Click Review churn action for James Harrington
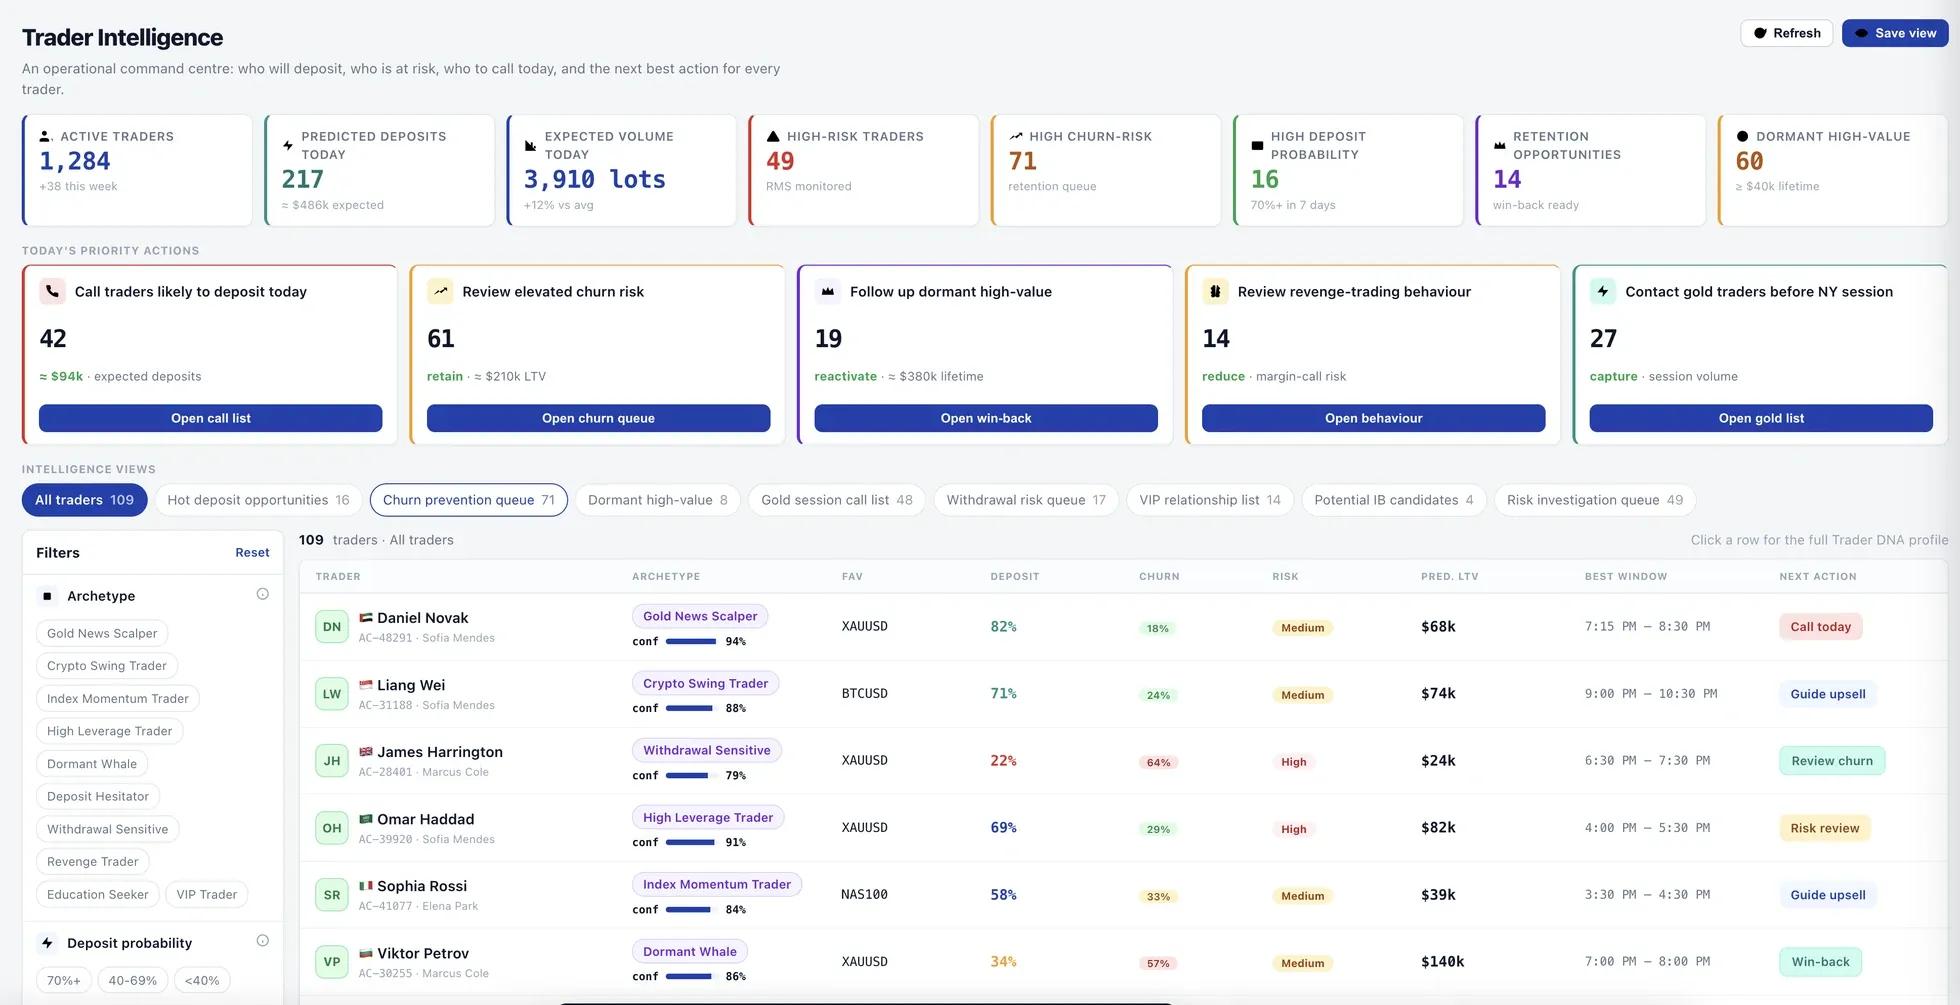The image size is (1960, 1005). (1832, 761)
